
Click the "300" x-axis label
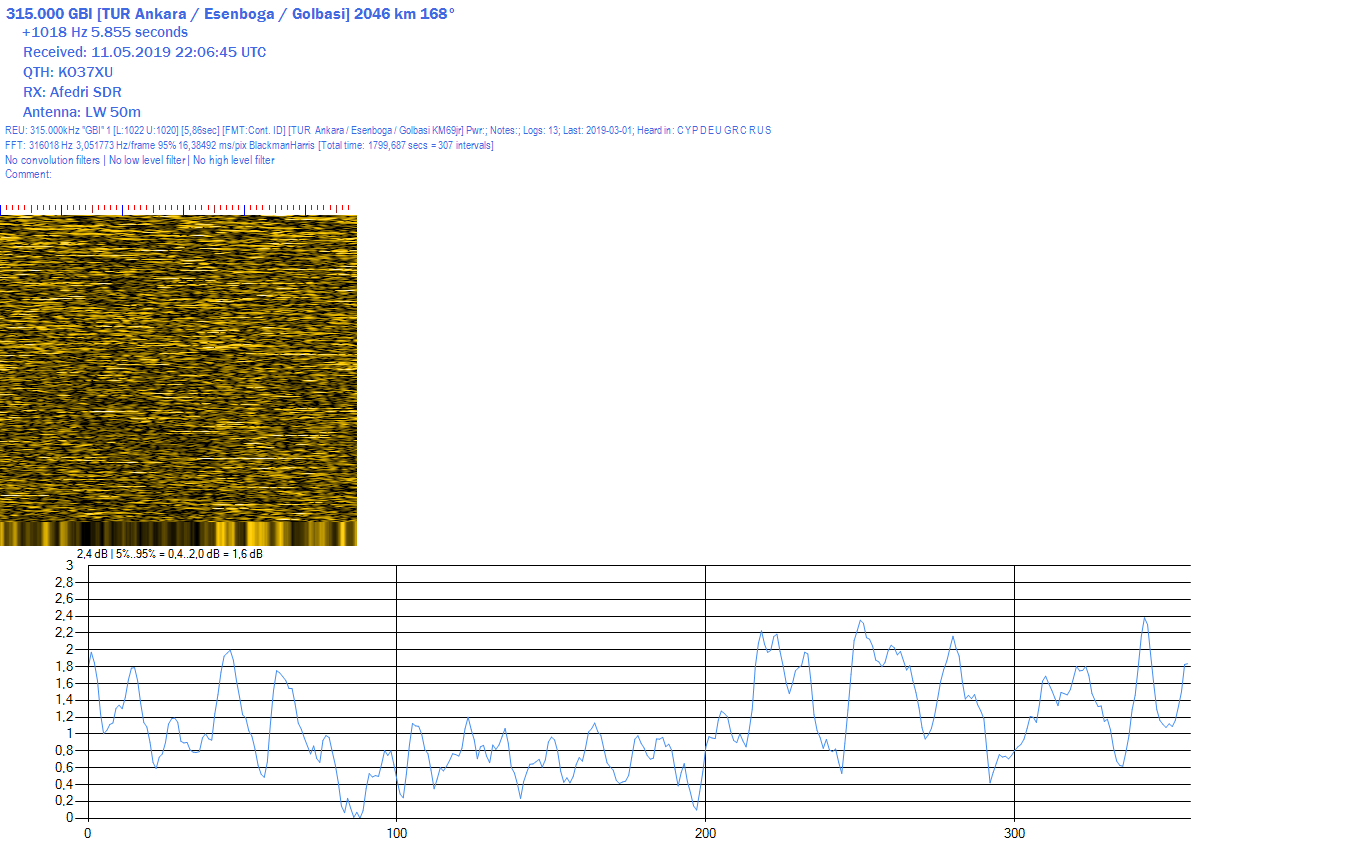tap(1015, 833)
